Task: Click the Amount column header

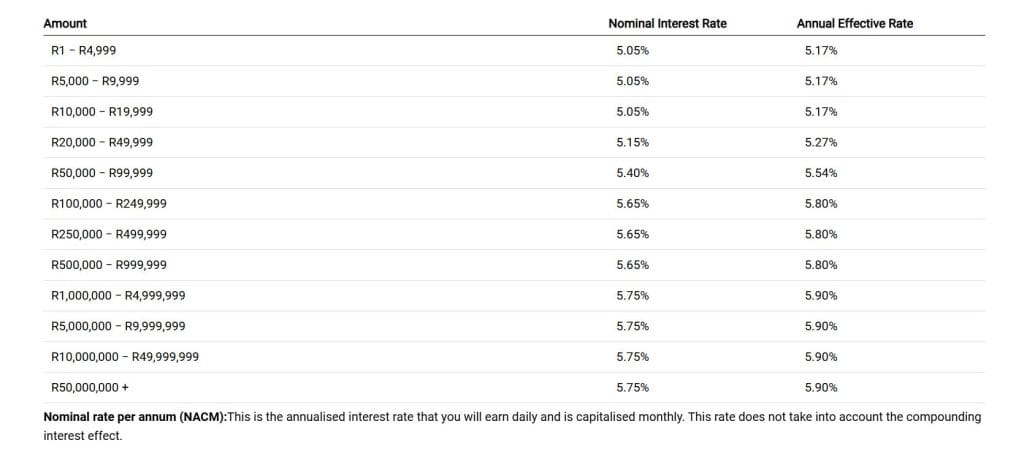Action: click(65, 23)
